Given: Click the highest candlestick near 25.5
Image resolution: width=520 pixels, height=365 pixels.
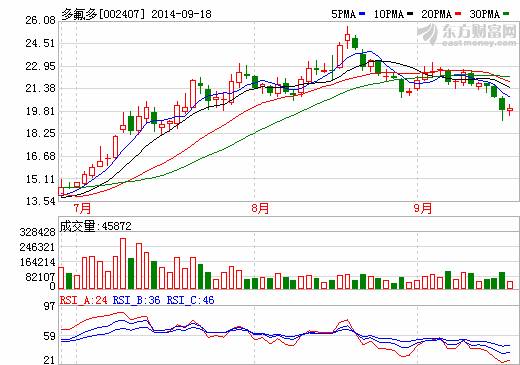Looking at the screenshot, I should [x=347, y=37].
